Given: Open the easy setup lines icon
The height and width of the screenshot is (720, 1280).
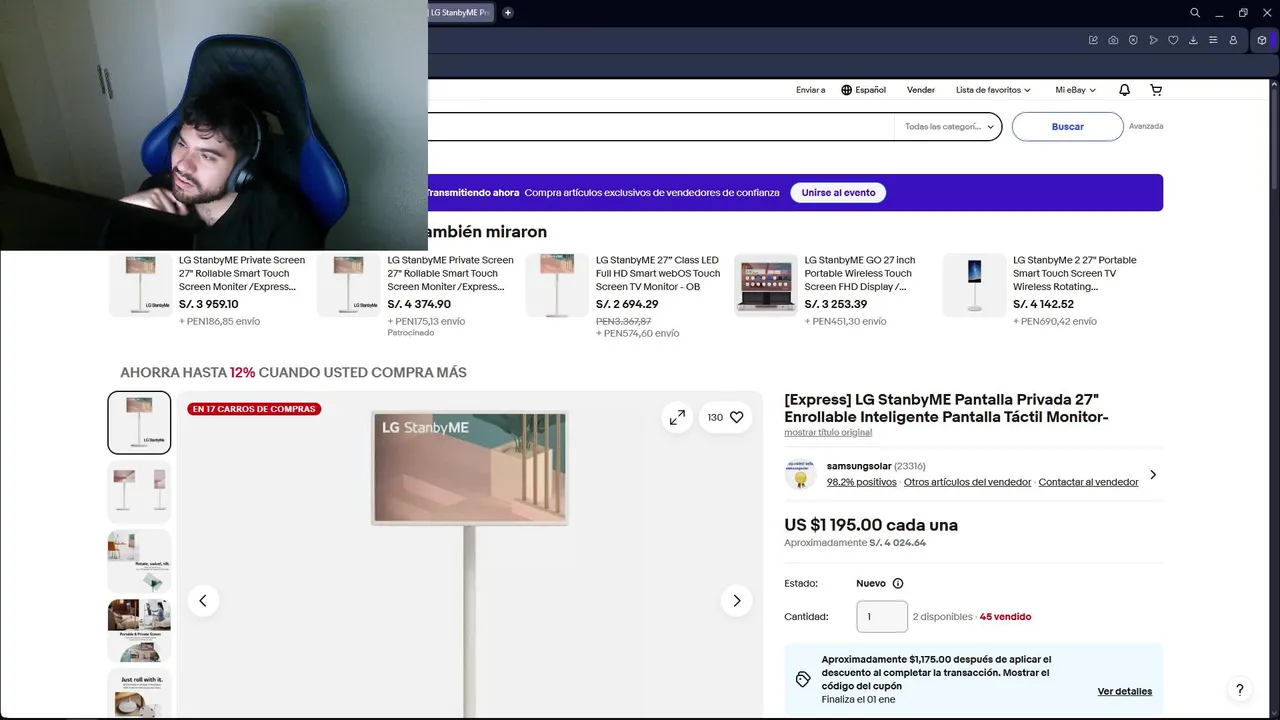Looking at the screenshot, I should pos(1213,40).
